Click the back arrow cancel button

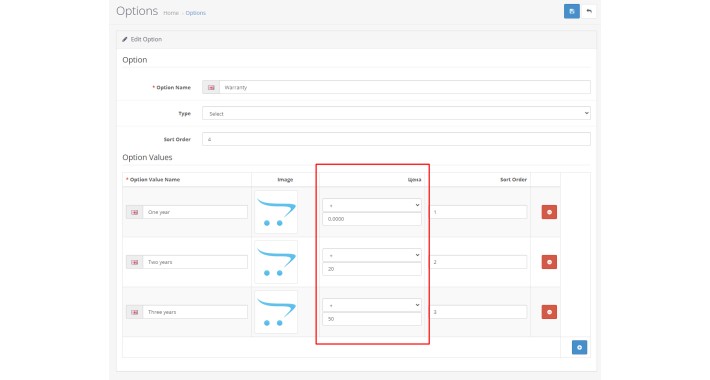coord(589,11)
